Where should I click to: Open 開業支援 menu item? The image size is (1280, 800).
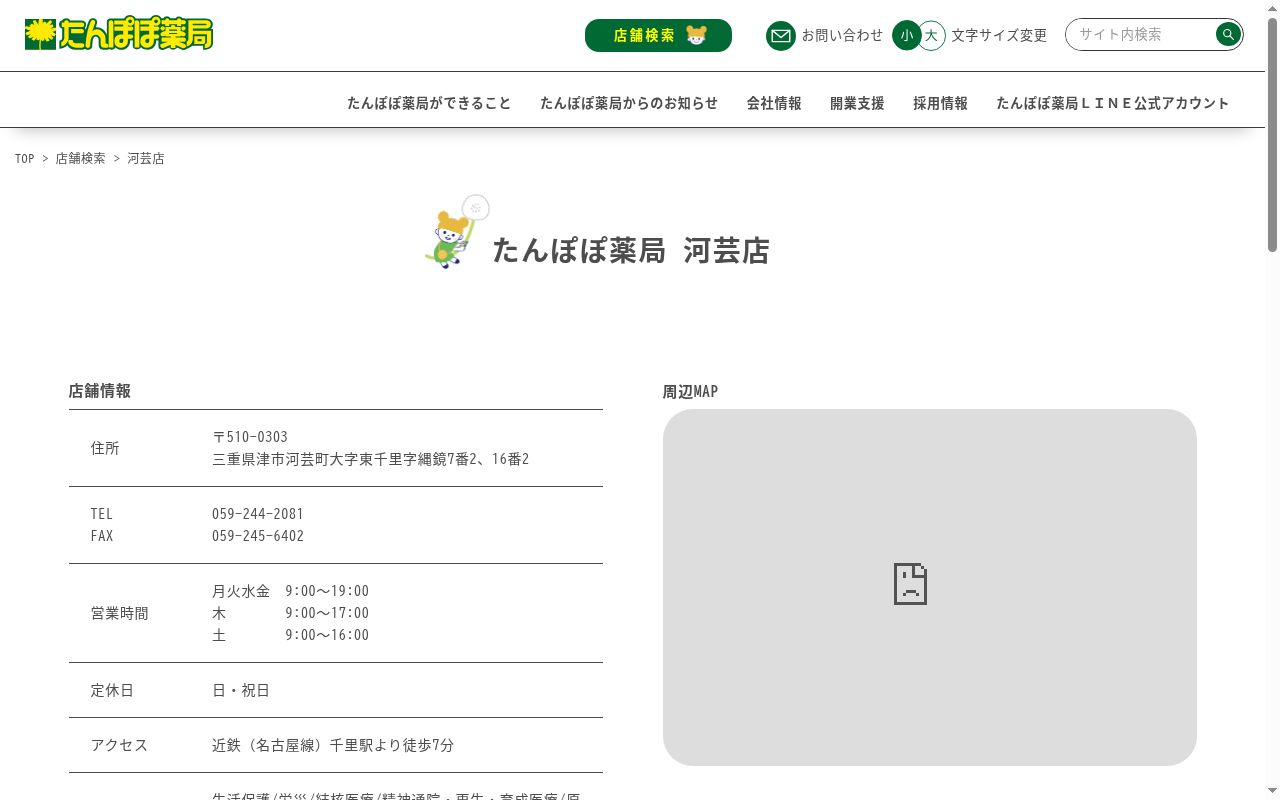(x=857, y=103)
